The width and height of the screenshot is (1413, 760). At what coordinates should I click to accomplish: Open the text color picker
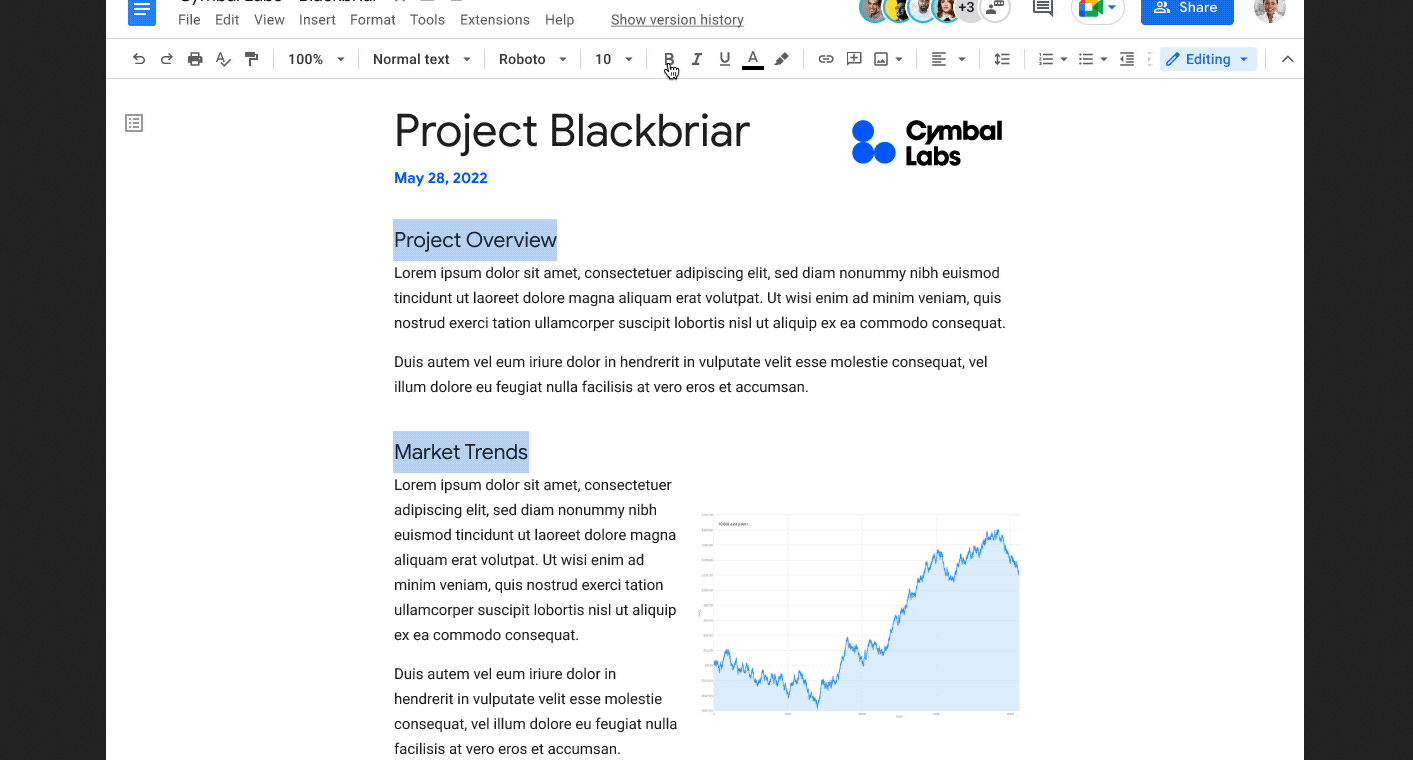[753, 59]
